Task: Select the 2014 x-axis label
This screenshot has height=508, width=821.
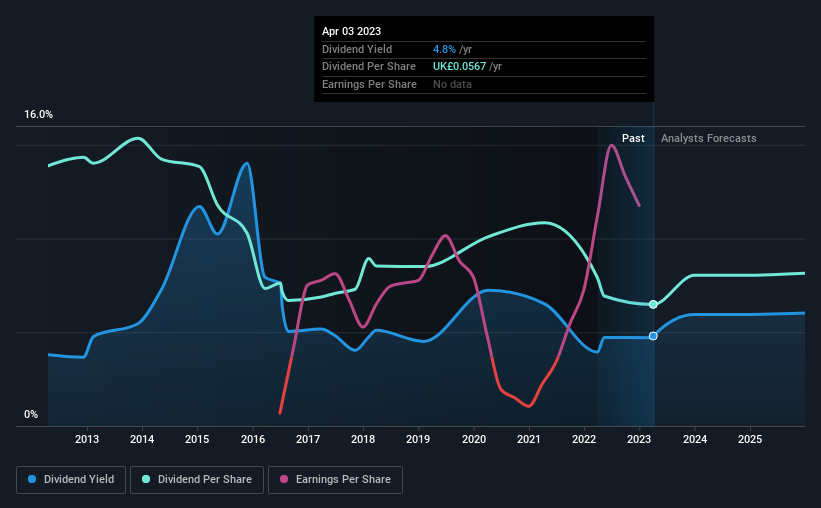Action: (x=142, y=439)
